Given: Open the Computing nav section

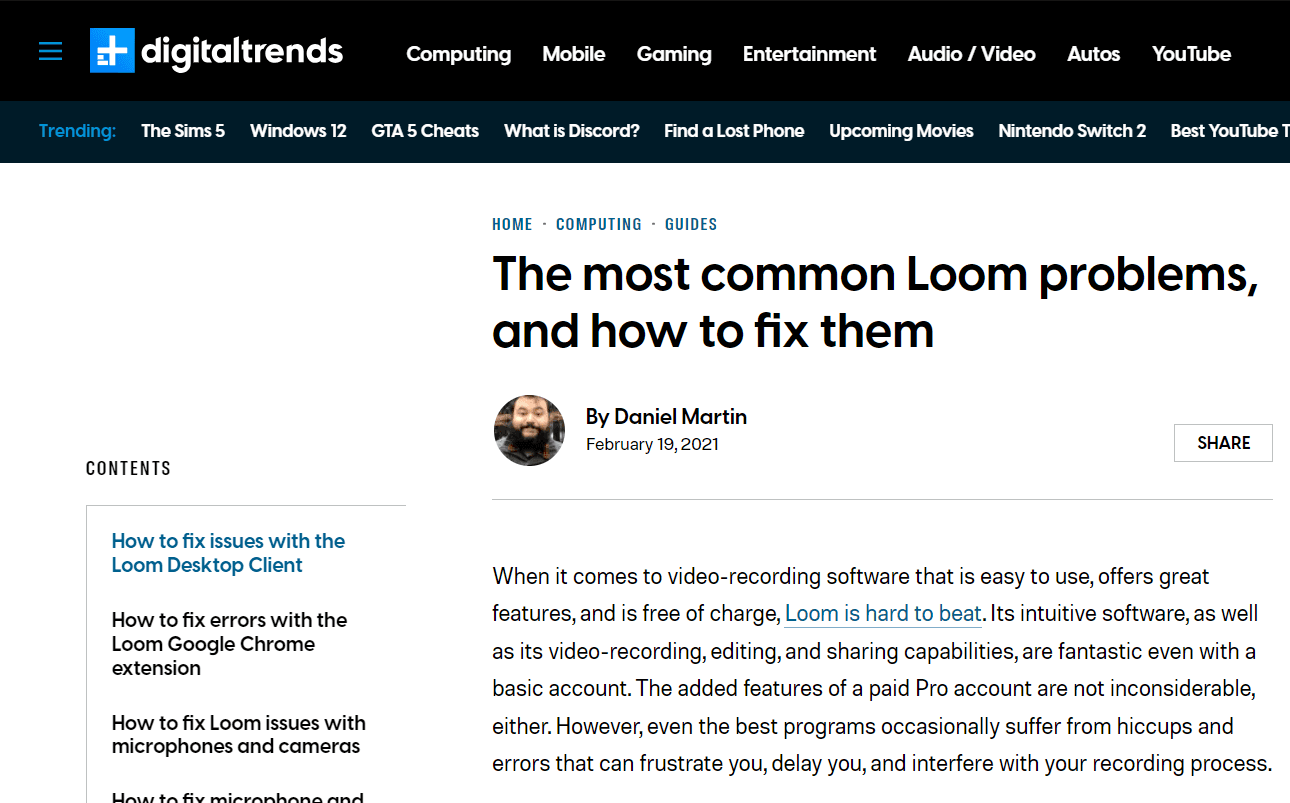Looking at the screenshot, I should pyautogui.click(x=458, y=54).
